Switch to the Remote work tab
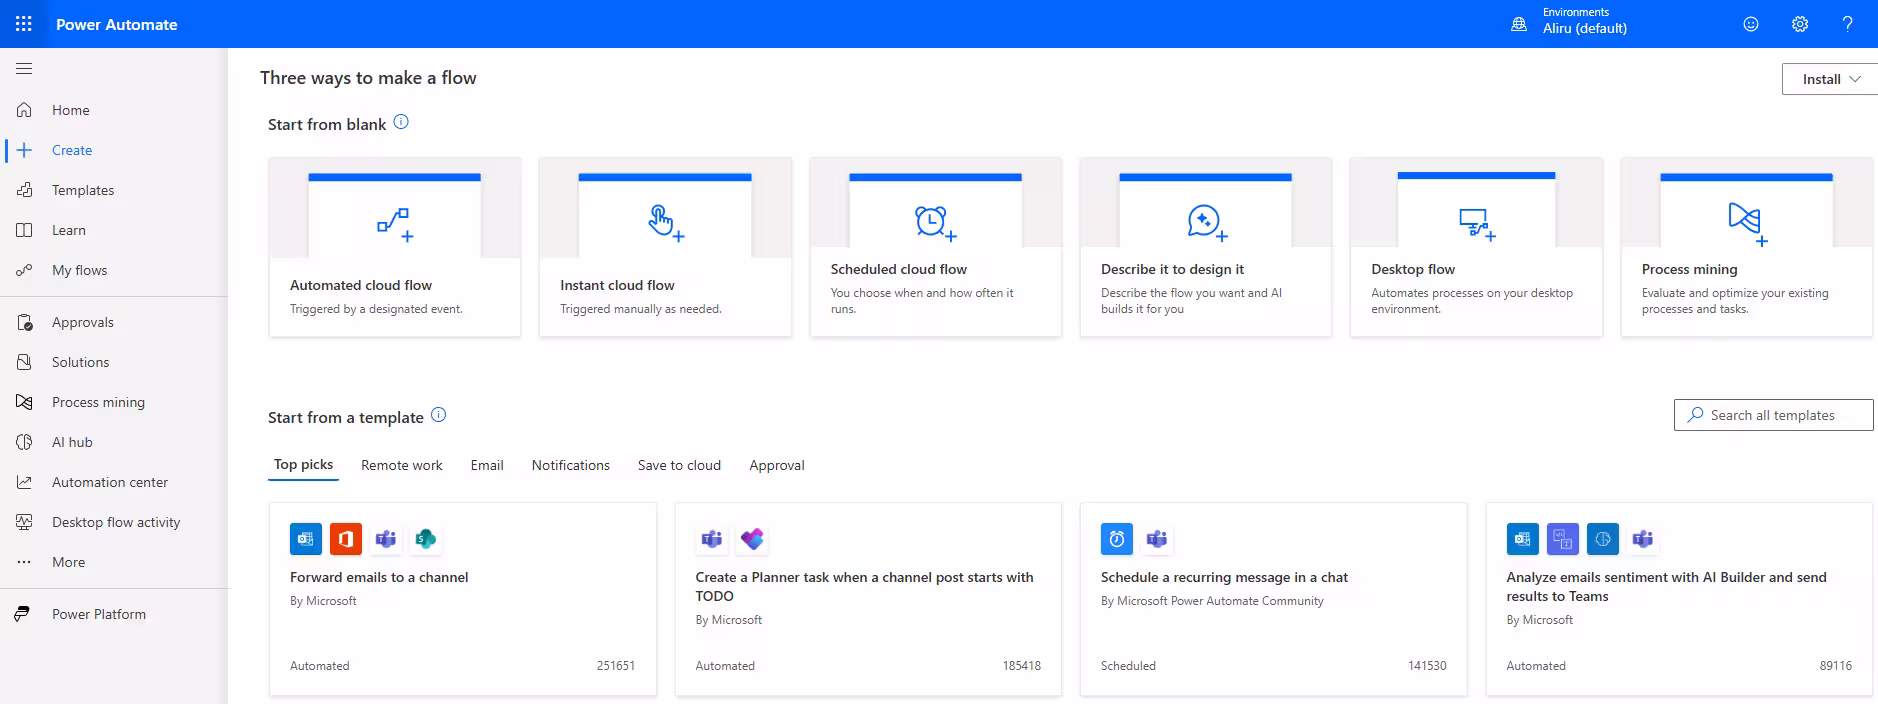This screenshot has height=704, width=1878. click(x=402, y=465)
